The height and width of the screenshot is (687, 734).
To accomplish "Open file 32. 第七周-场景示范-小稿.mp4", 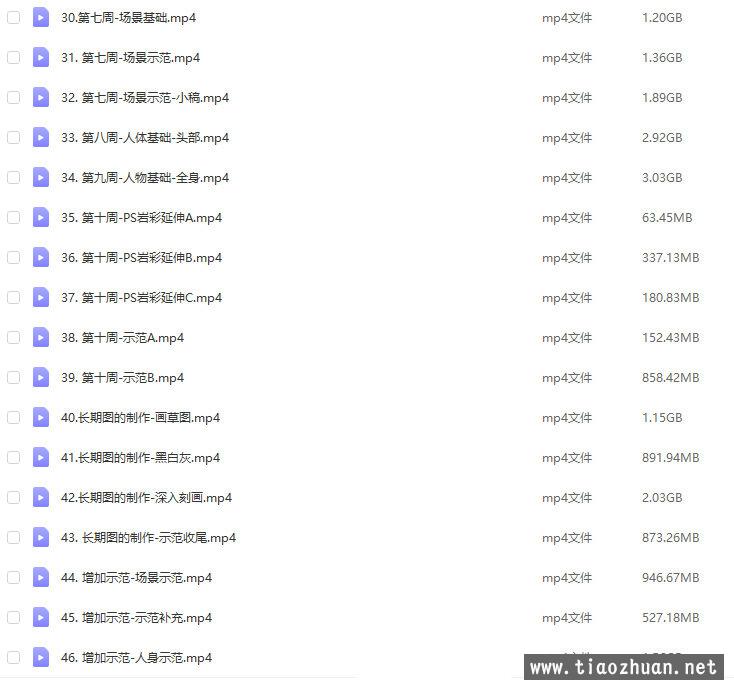I will (145, 98).
